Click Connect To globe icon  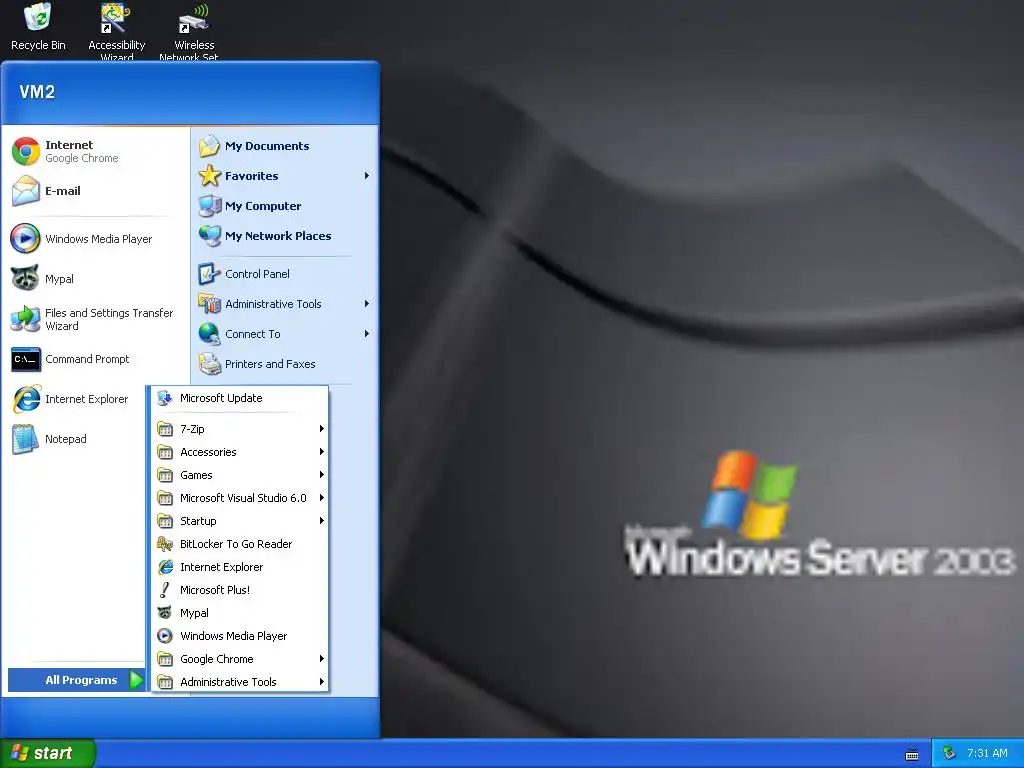(x=210, y=334)
